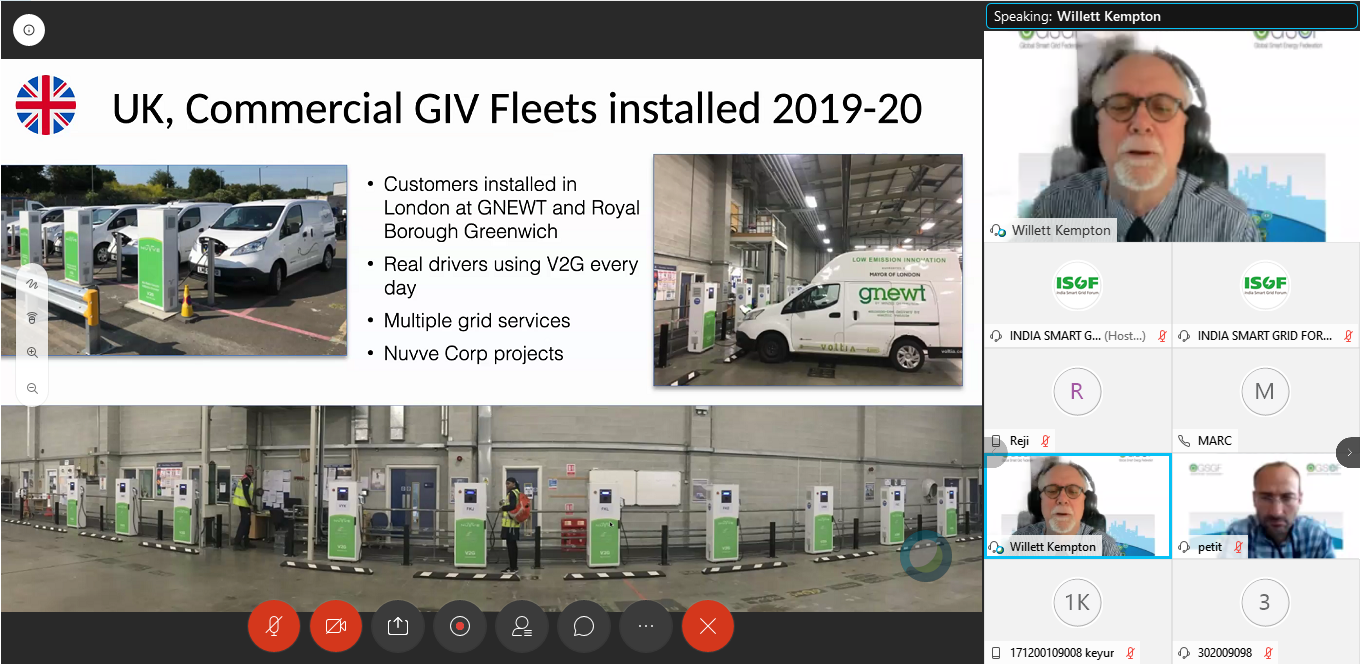
Task: Click mobile device icon beside Reji
Action: [996, 441]
